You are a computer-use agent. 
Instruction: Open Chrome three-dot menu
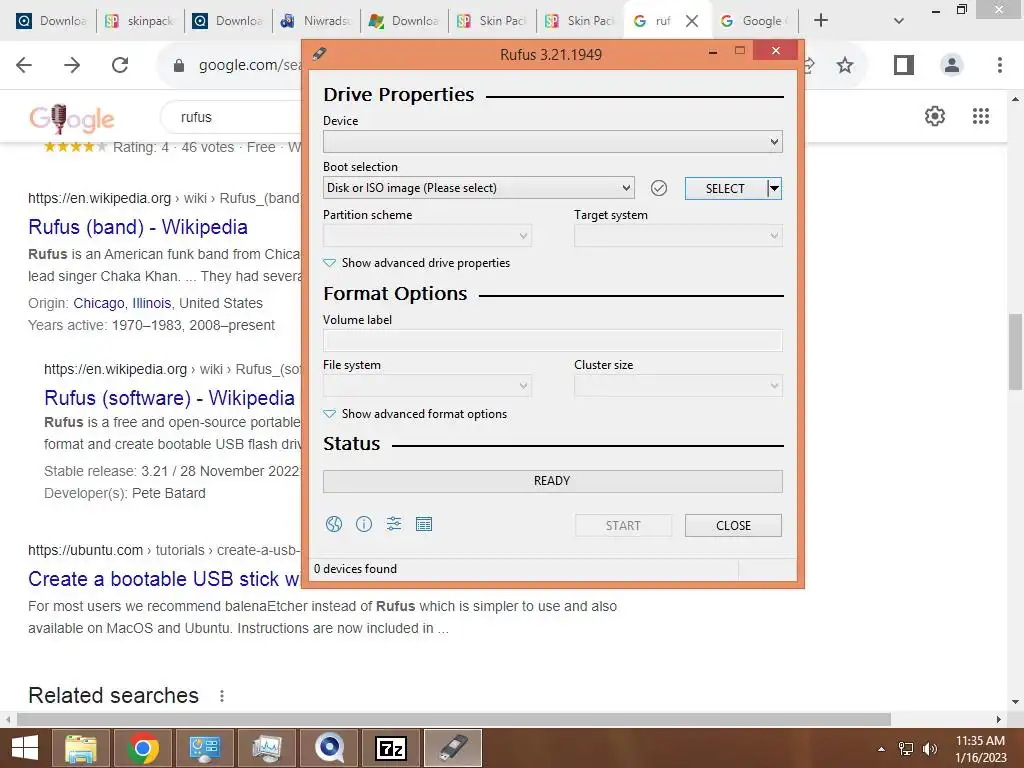pyautogui.click(x=999, y=65)
